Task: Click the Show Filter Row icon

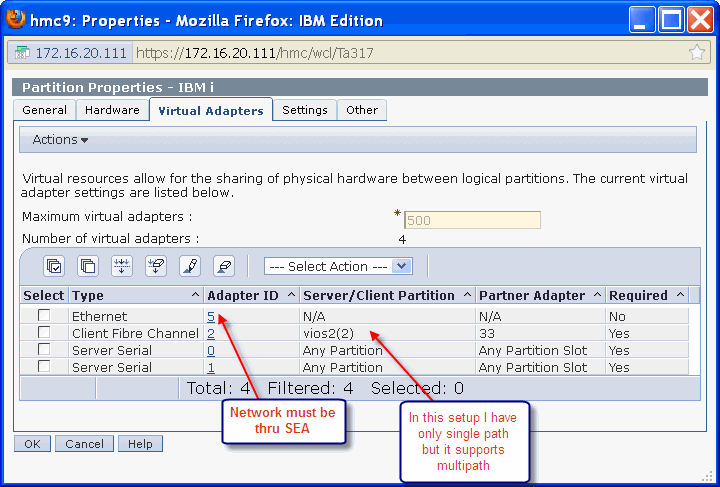Action: click(121, 266)
